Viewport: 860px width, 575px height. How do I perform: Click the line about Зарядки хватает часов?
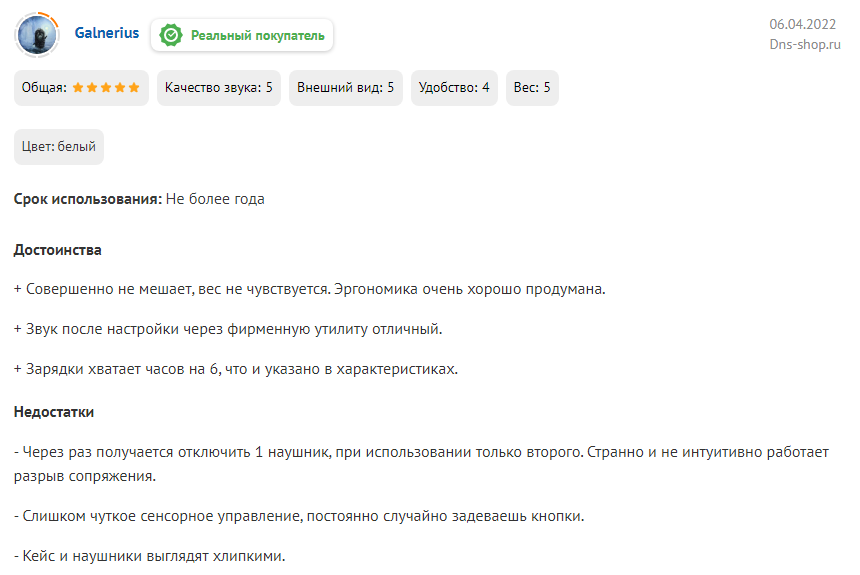236,369
